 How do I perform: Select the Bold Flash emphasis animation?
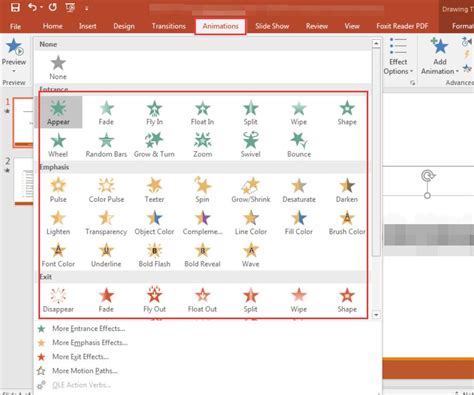coord(154,255)
